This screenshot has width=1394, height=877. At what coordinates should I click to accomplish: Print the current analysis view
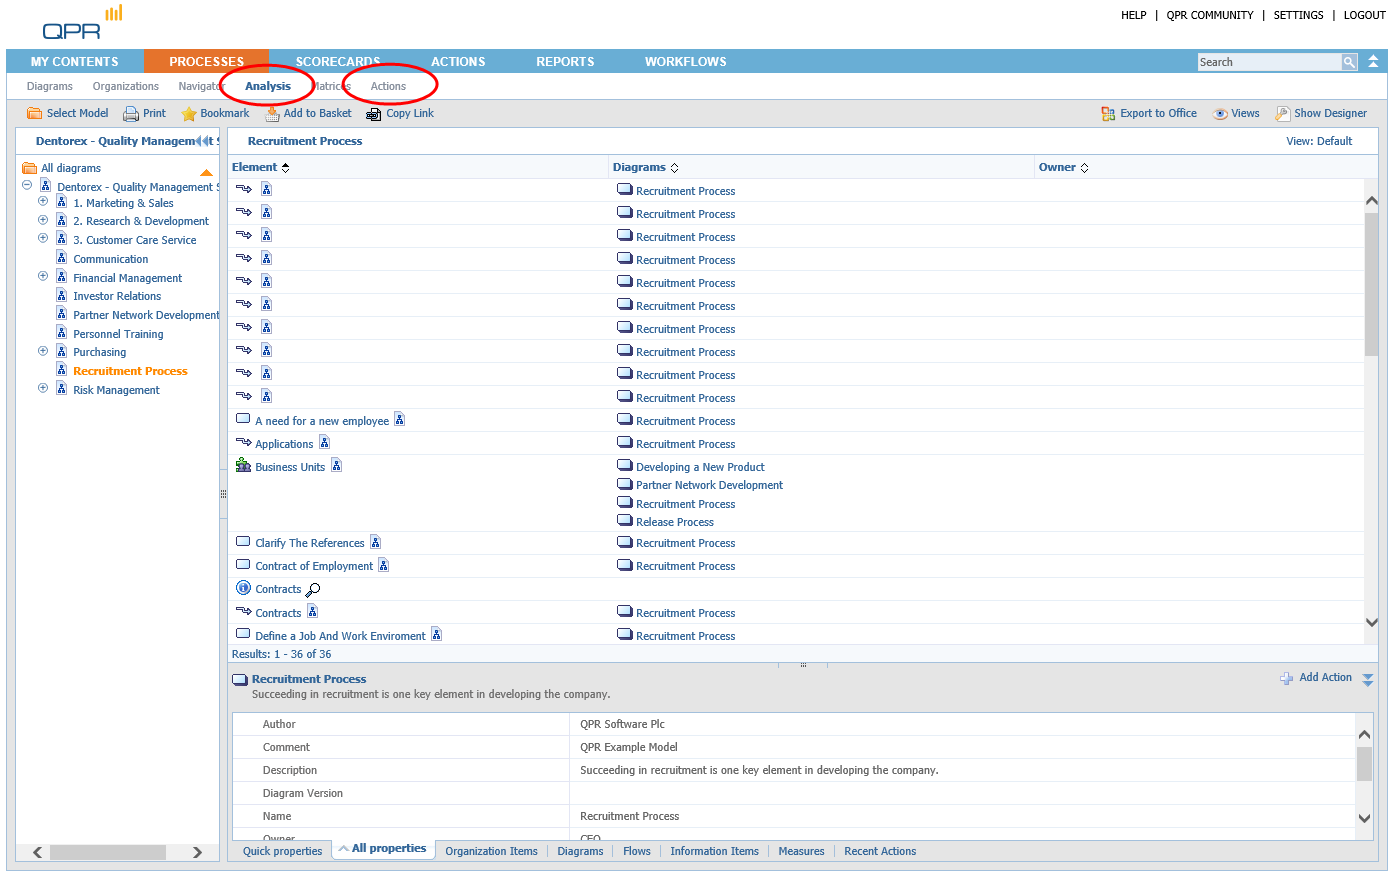[144, 113]
